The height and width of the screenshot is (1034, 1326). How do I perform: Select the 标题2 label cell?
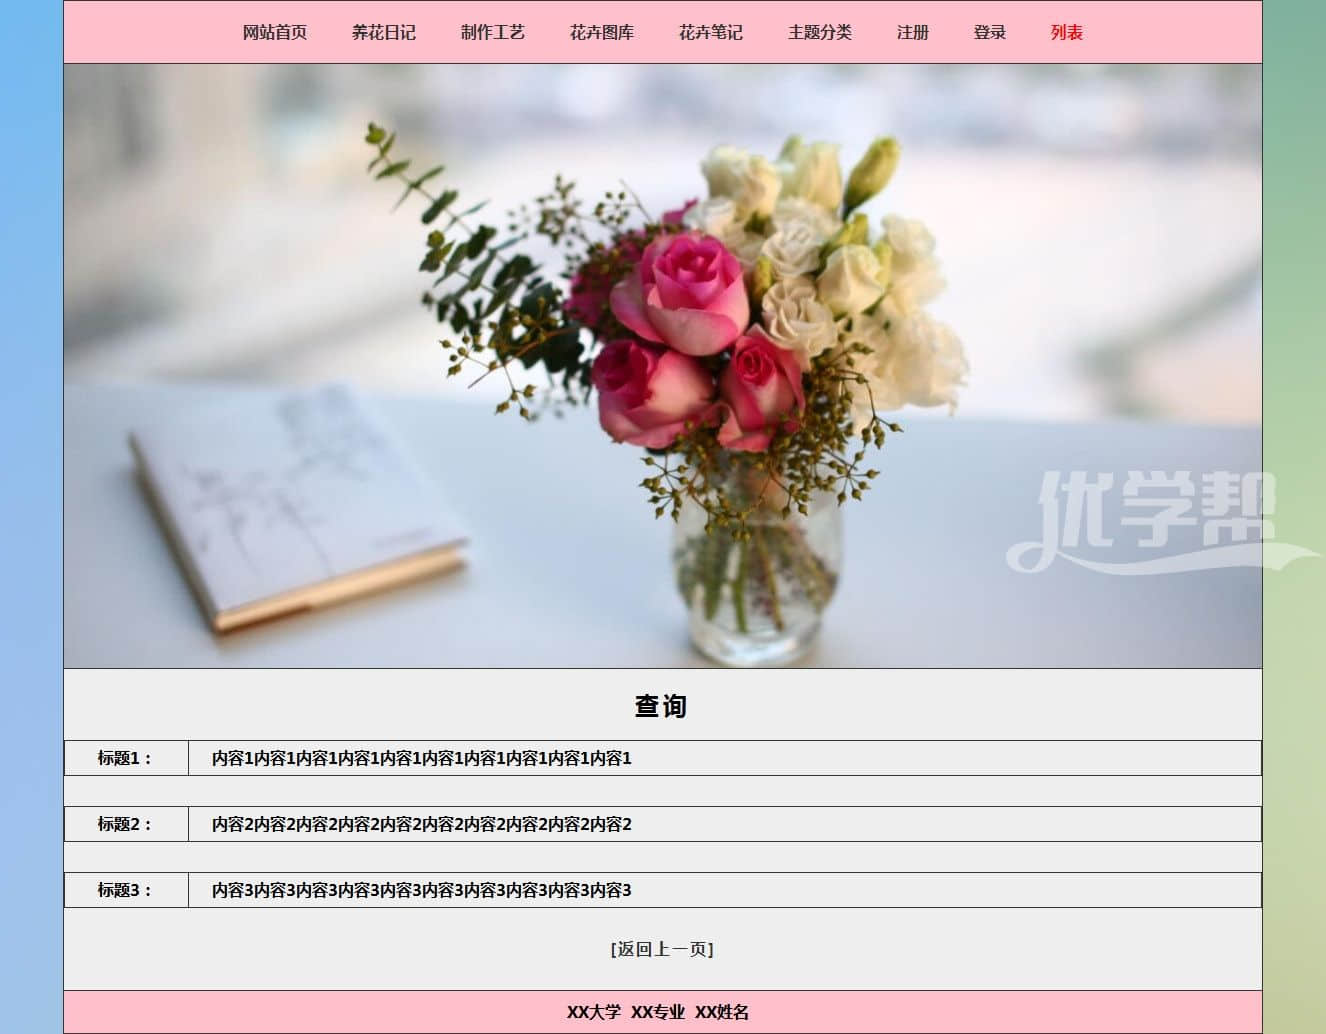click(x=125, y=824)
